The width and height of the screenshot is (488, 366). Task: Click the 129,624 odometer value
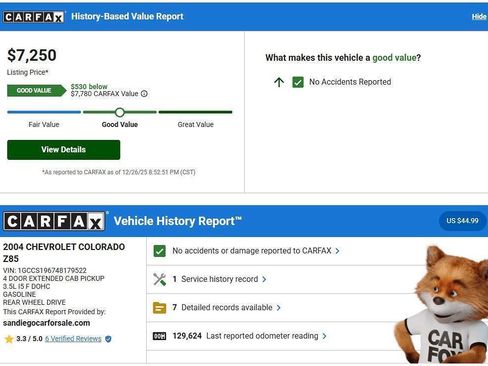coord(187,336)
